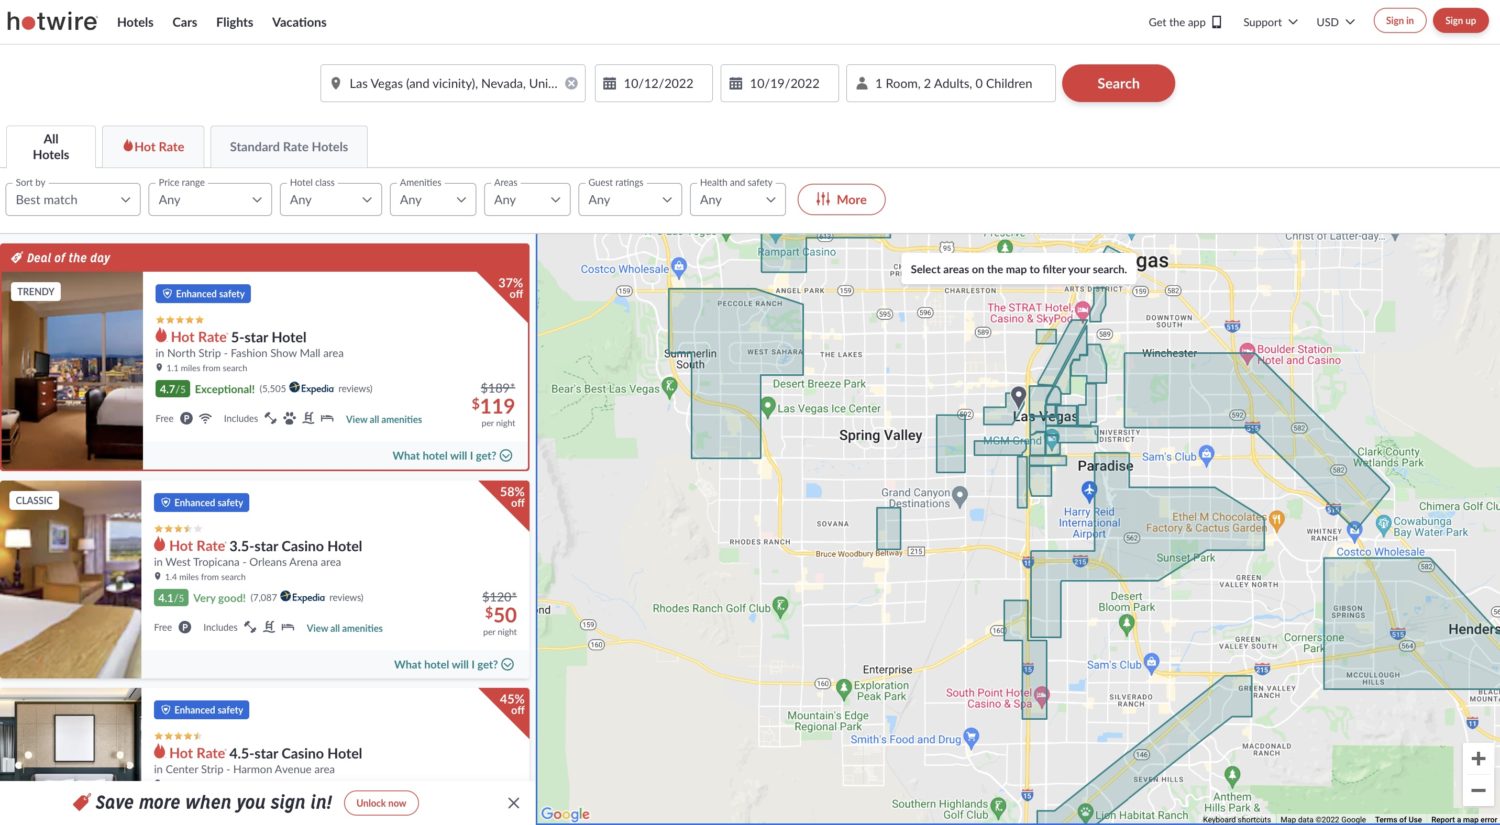Open View all amenities link
The width and height of the screenshot is (1500, 825).
(x=384, y=418)
